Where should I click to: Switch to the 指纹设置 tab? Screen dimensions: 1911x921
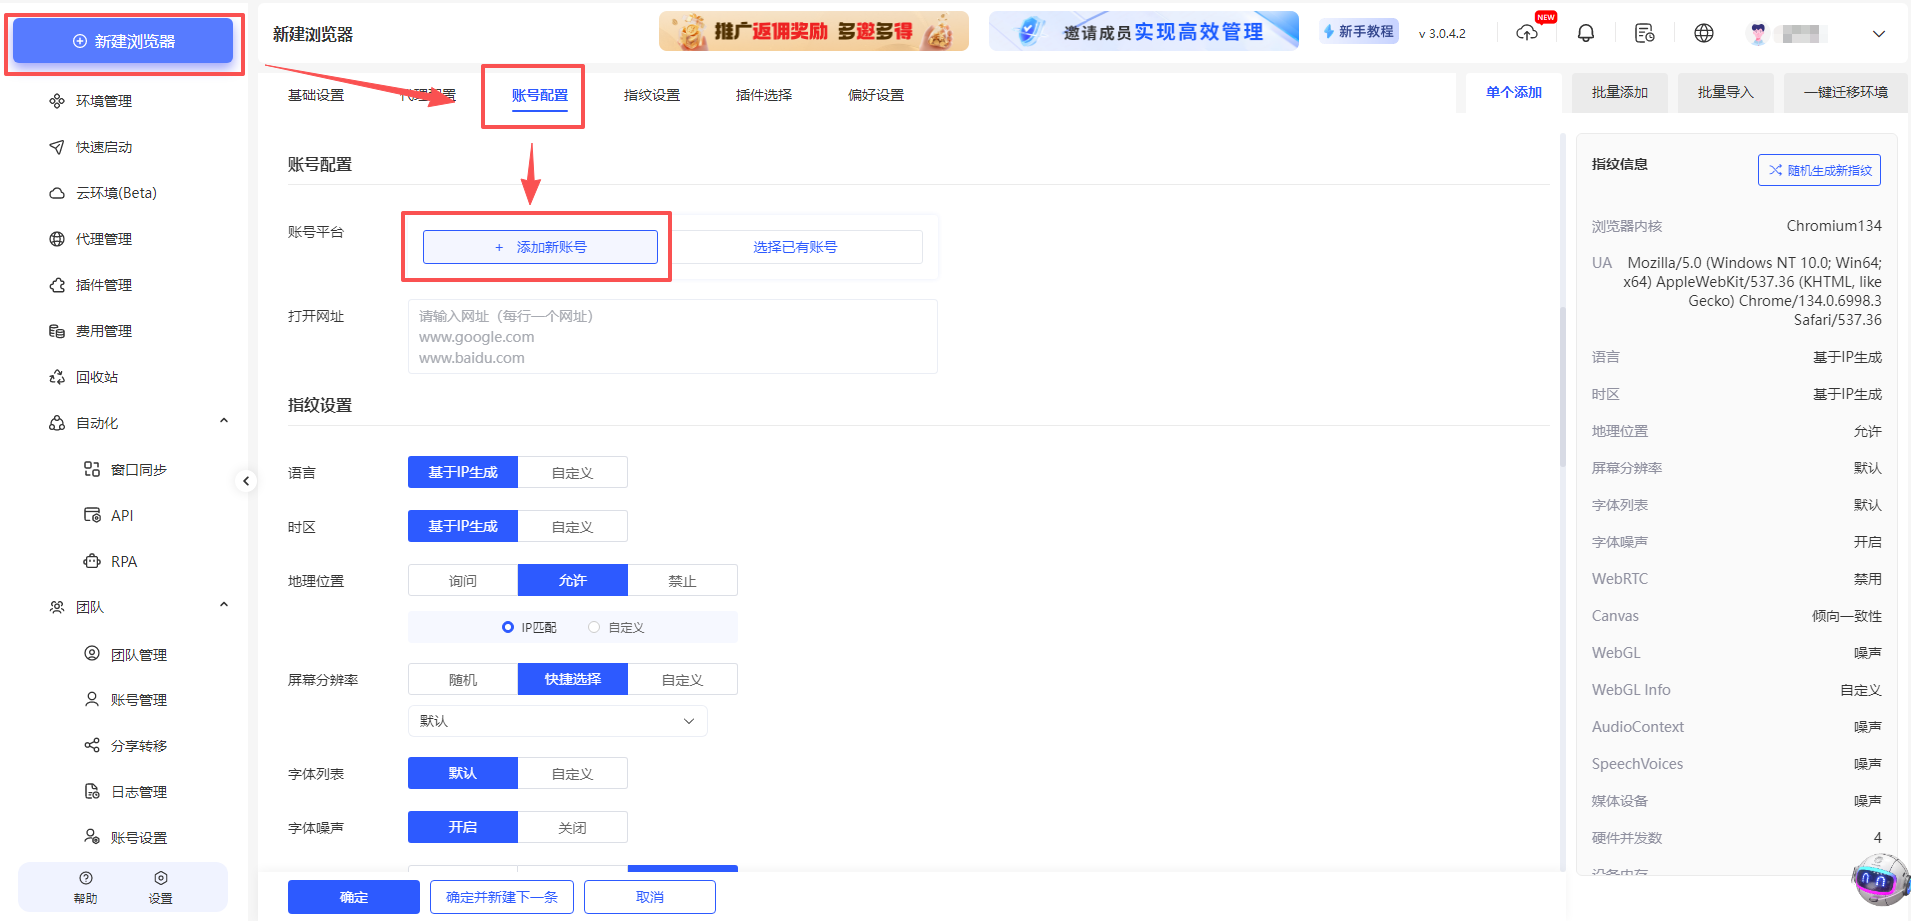tap(651, 94)
